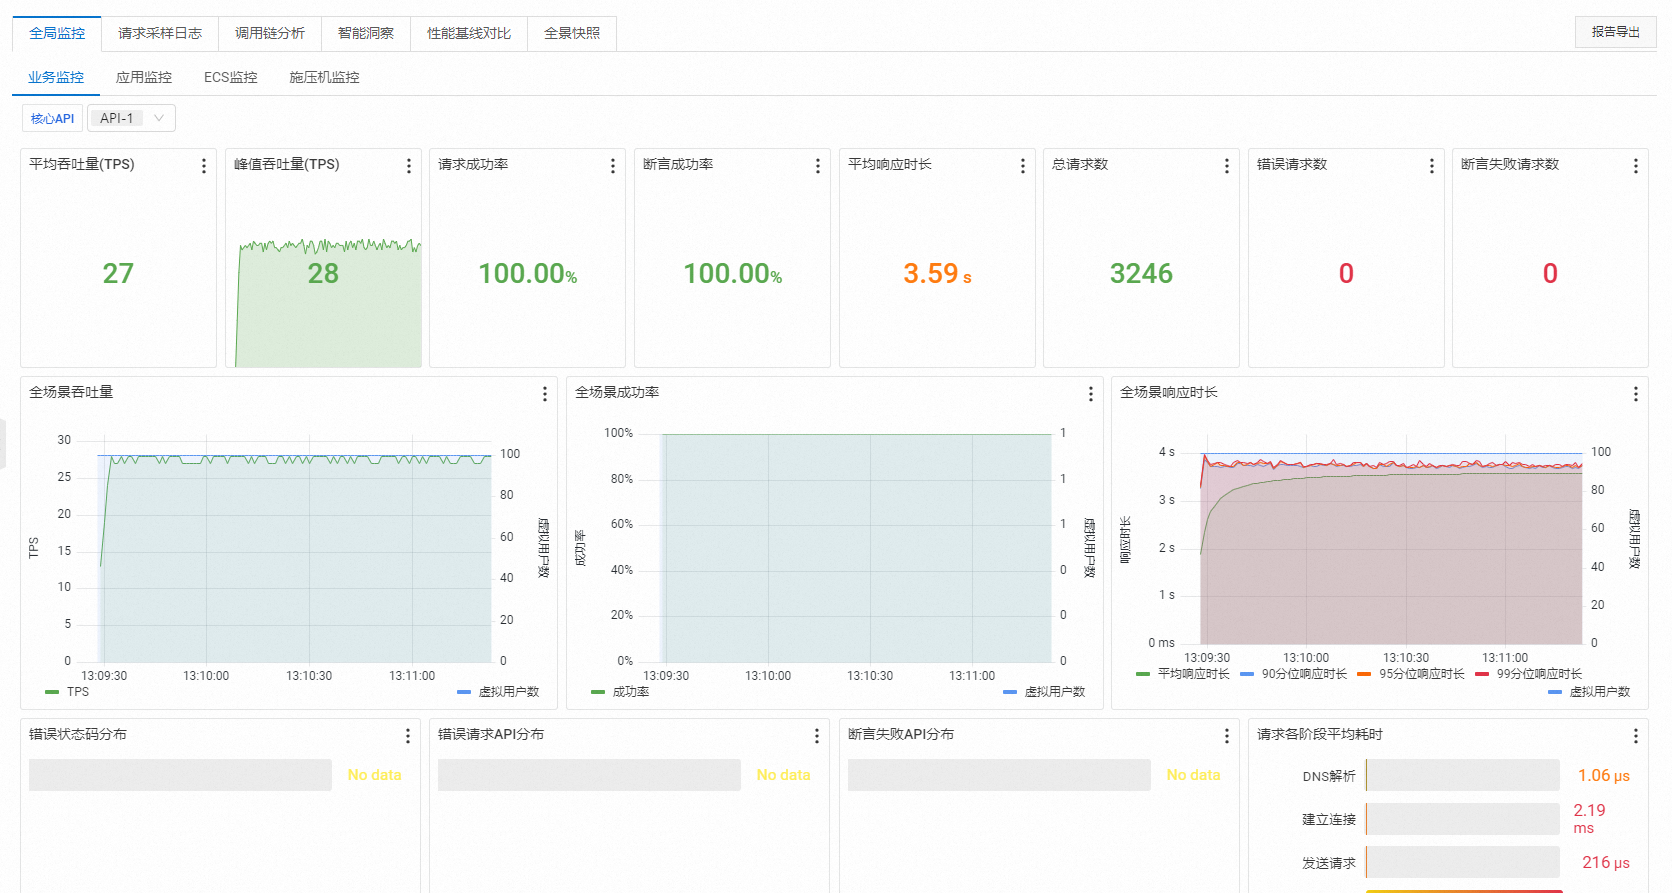Toggle the TPS legend in 全场景吞吐量 chart
The image size is (1672, 893).
pos(67,692)
